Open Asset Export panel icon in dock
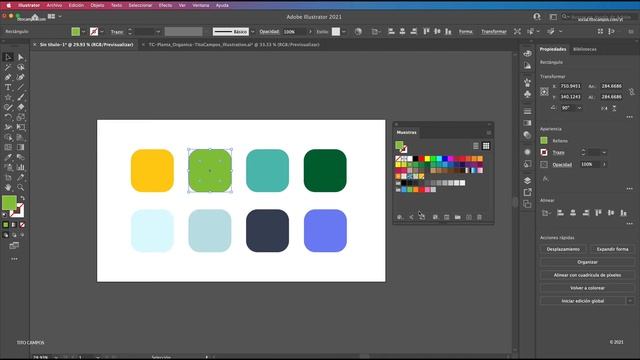The width and height of the screenshot is (640, 360). [x=527, y=192]
